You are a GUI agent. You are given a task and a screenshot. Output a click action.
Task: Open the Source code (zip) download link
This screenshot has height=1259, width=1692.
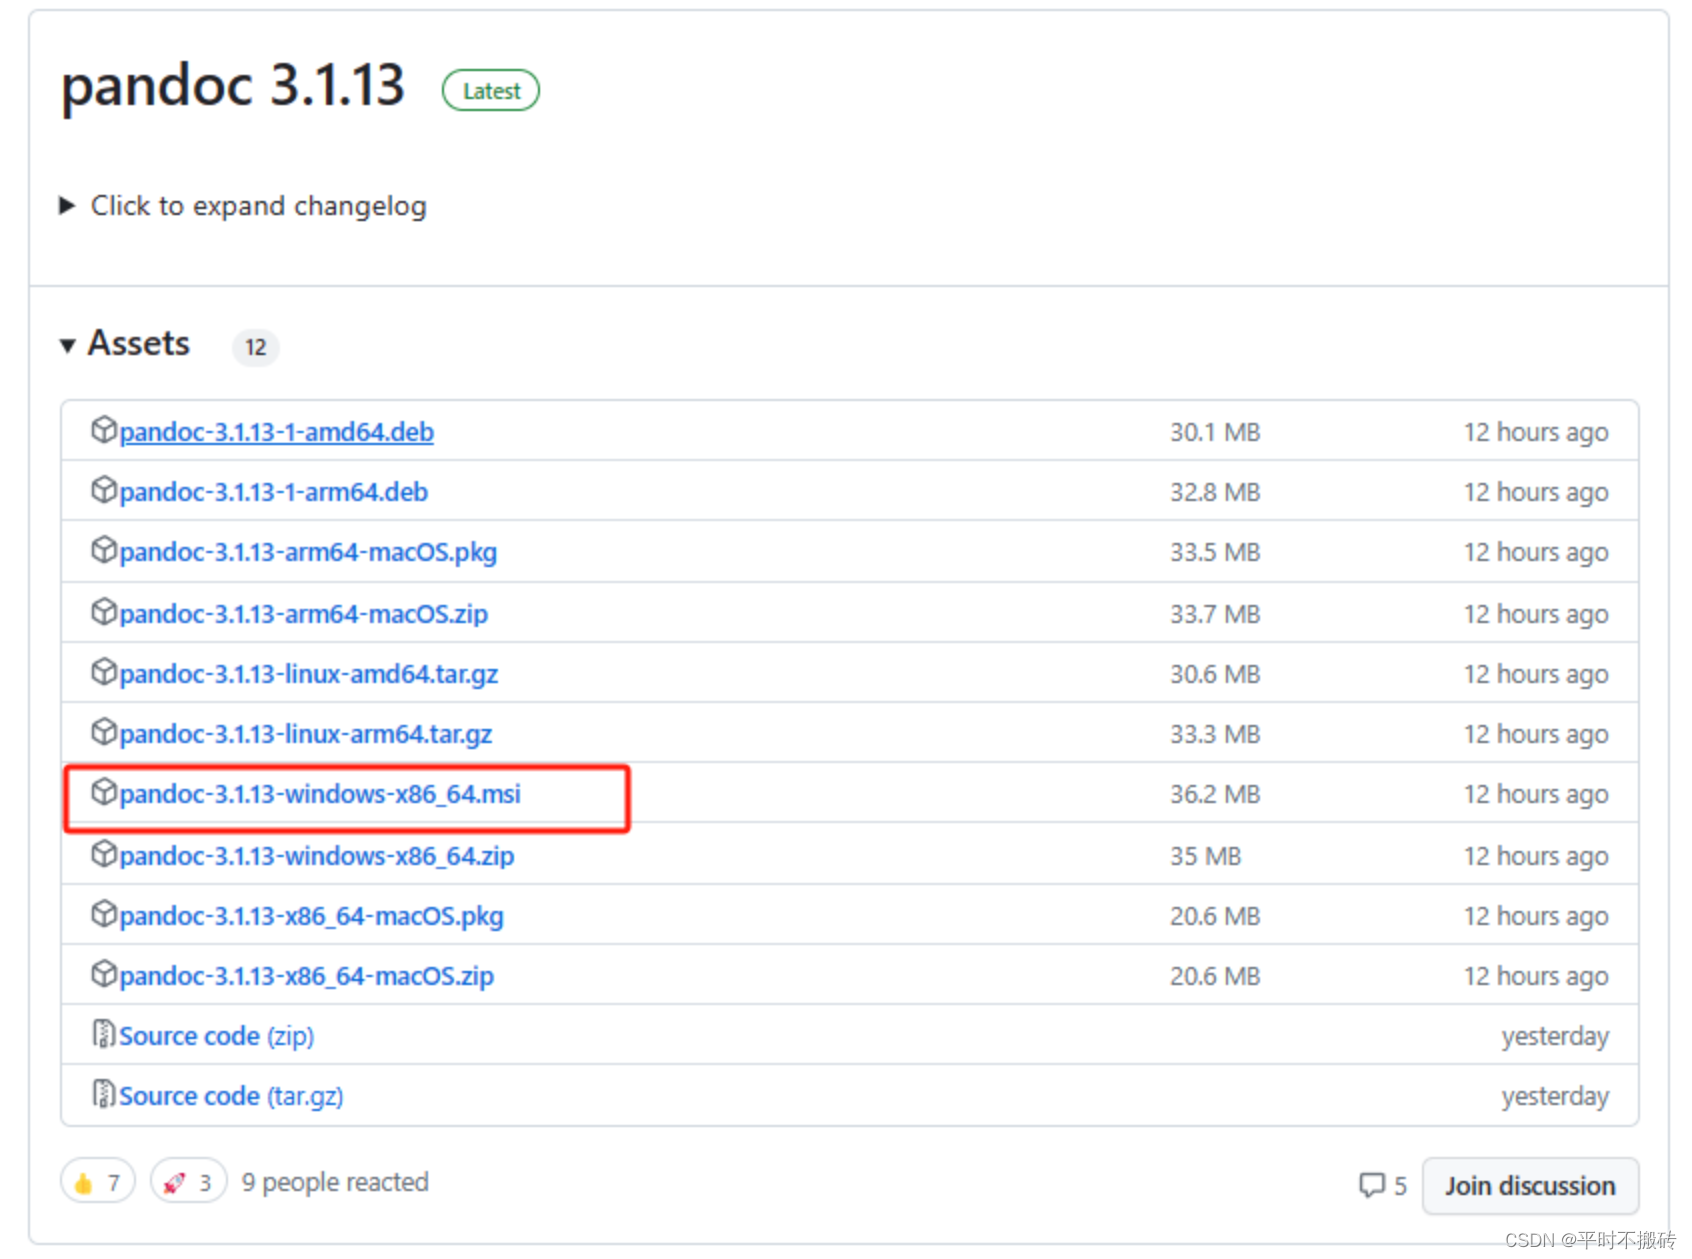pos(190,1035)
